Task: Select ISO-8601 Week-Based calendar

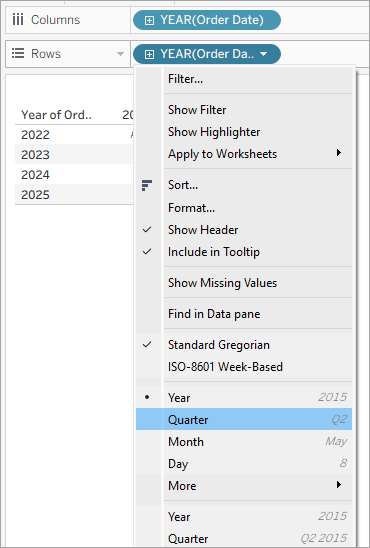Action: click(x=244, y=367)
